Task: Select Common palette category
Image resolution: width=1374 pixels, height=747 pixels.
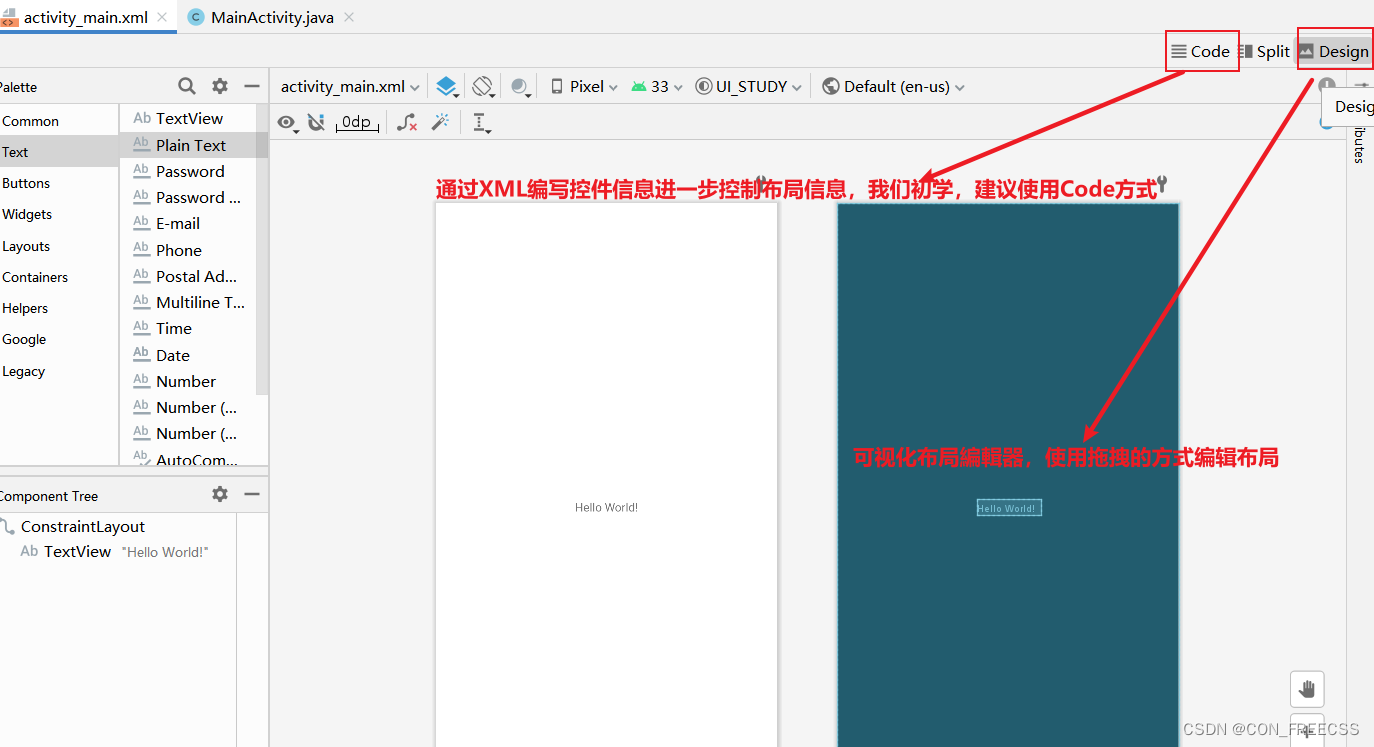Action: (x=59, y=121)
